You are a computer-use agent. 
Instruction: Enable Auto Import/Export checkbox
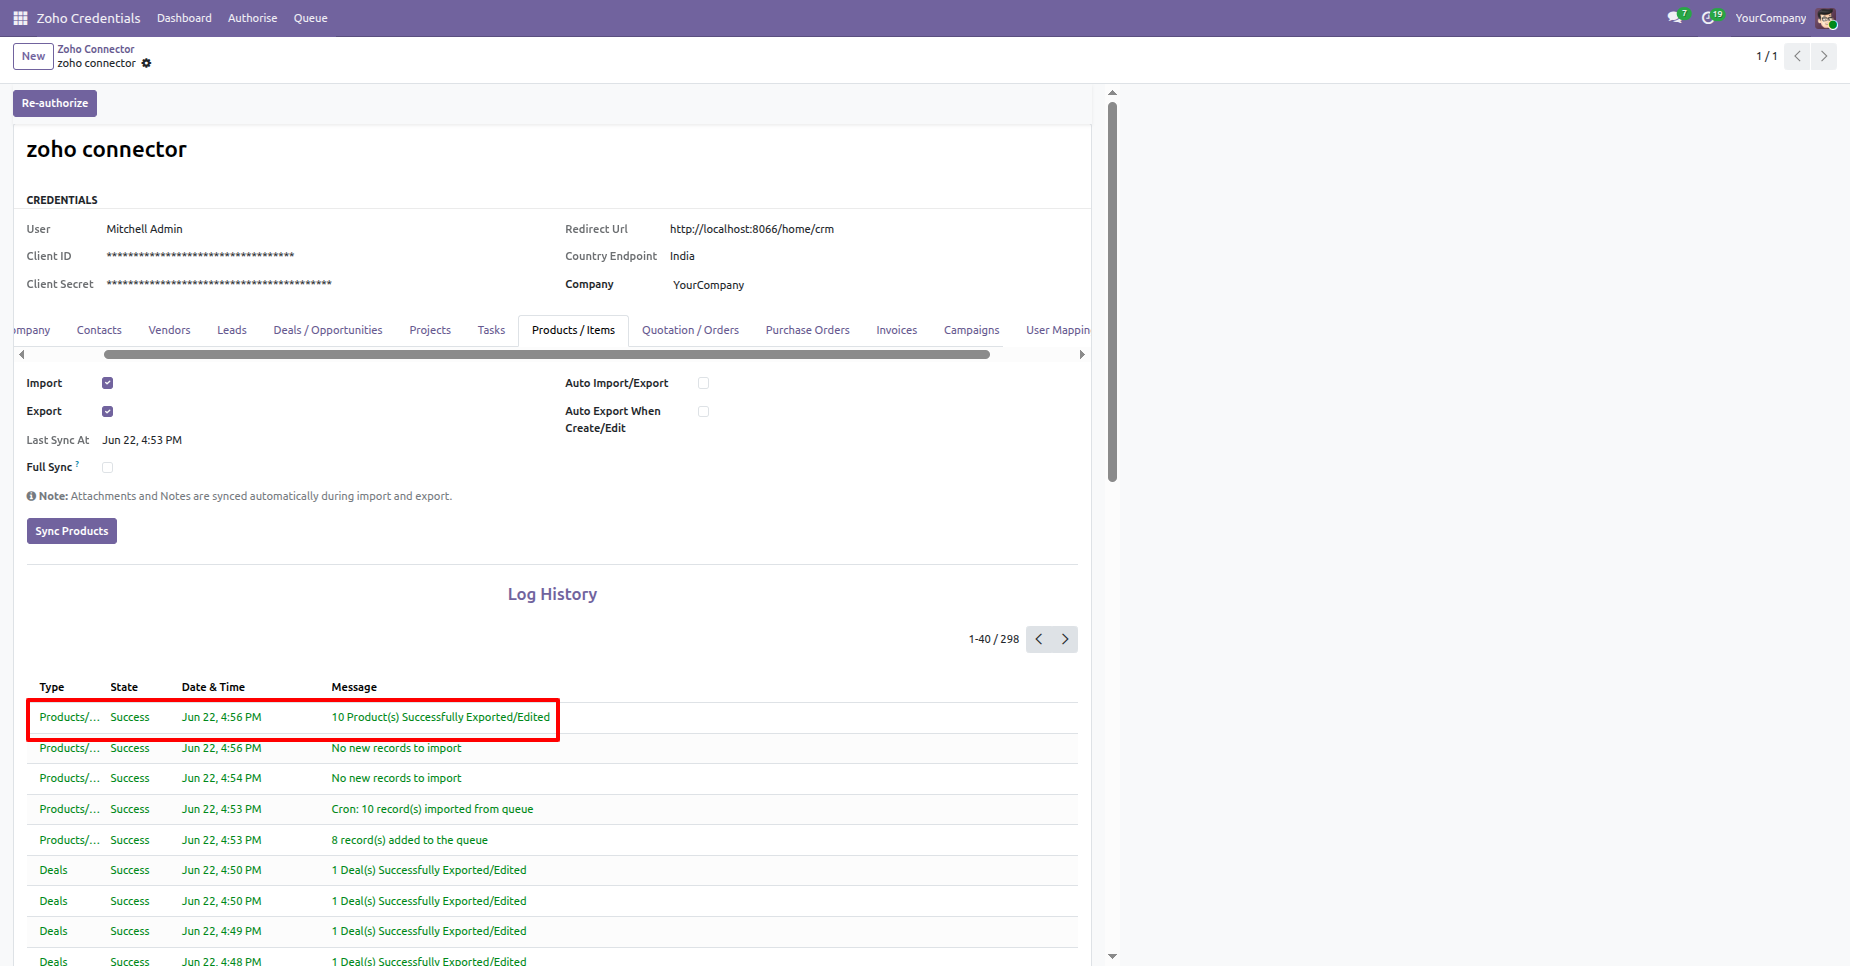click(x=704, y=383)
